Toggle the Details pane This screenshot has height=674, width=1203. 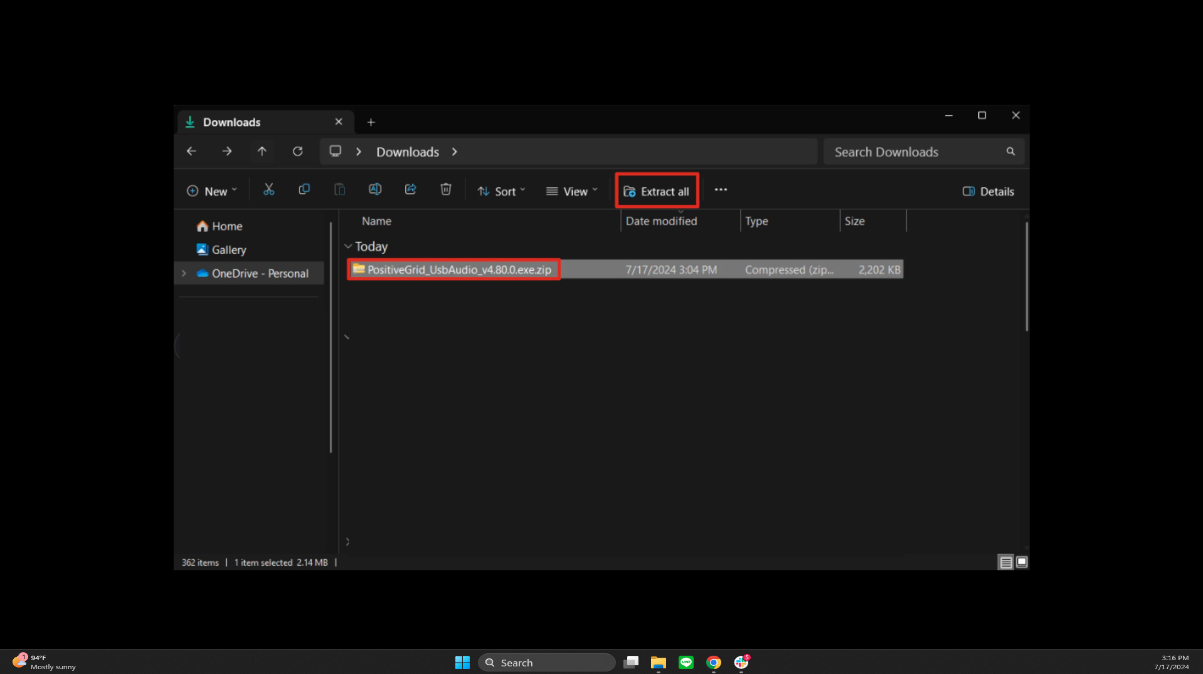(988, 191)
